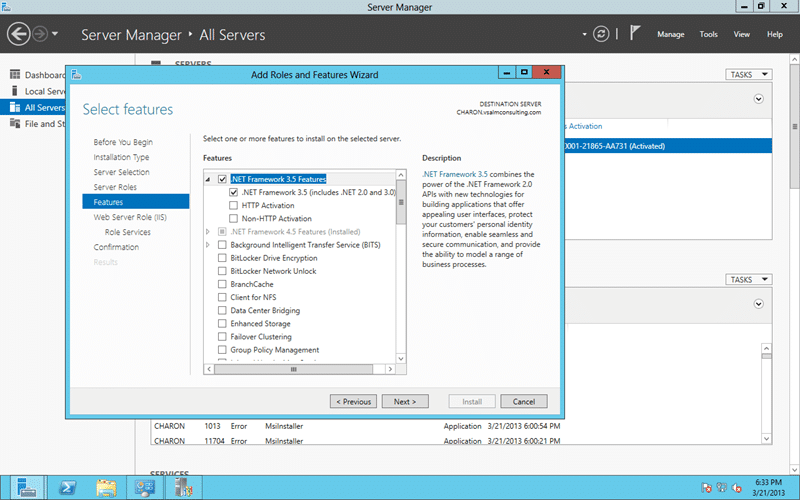Check the Client for NFS box
This screenshot has height=500, width=800.
tap(222, 297)
